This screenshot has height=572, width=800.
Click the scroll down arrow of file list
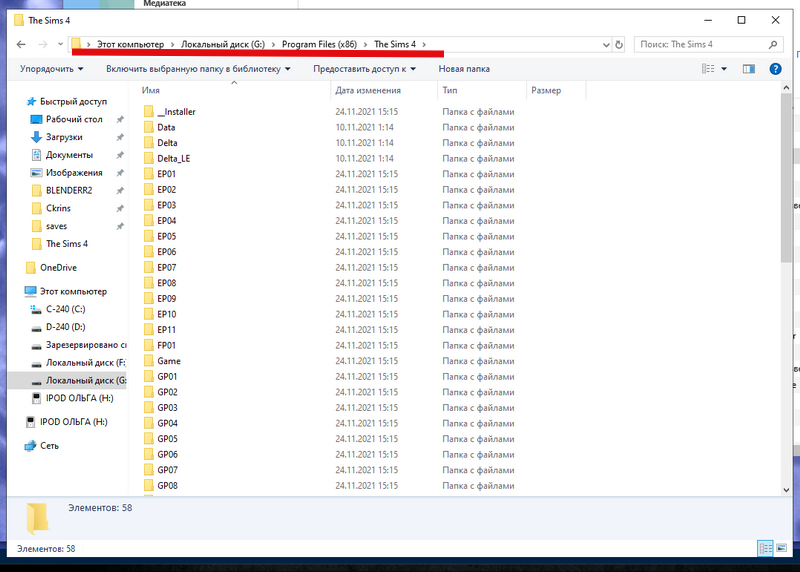[x=786, y=490]
